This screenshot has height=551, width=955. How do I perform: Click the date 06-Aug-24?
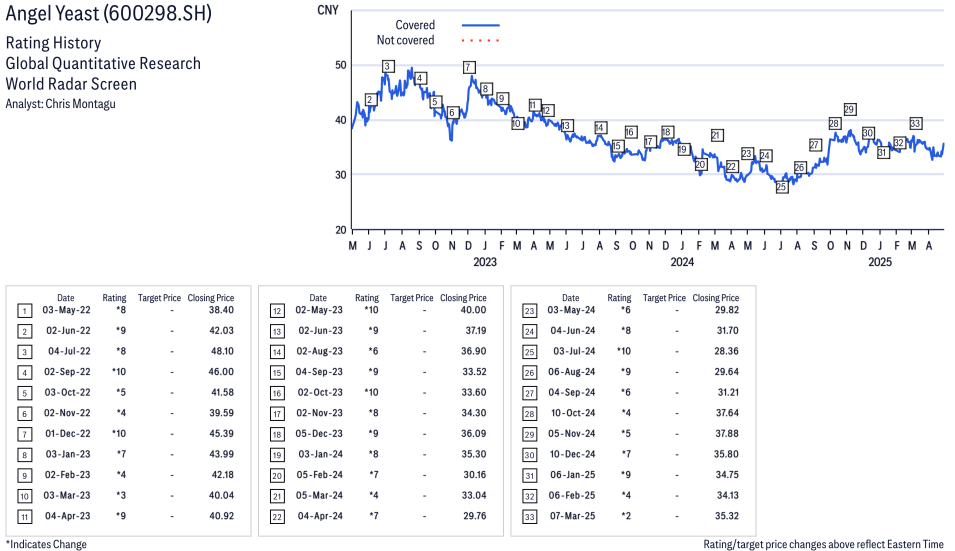point(572,372)
